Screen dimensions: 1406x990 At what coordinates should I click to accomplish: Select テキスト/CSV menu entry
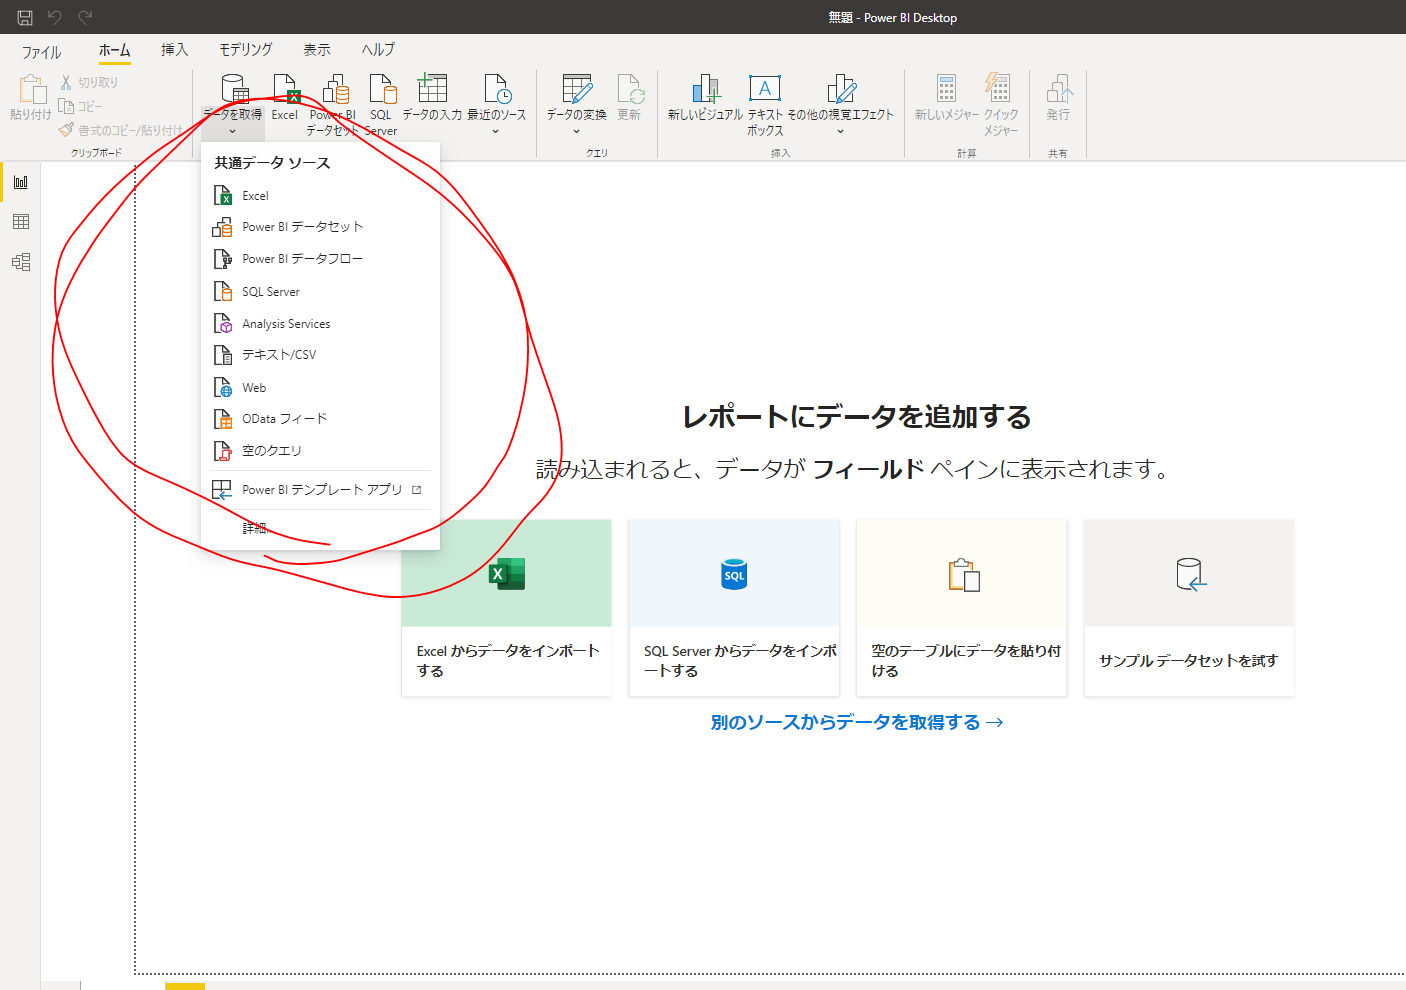tap(320, 355)
